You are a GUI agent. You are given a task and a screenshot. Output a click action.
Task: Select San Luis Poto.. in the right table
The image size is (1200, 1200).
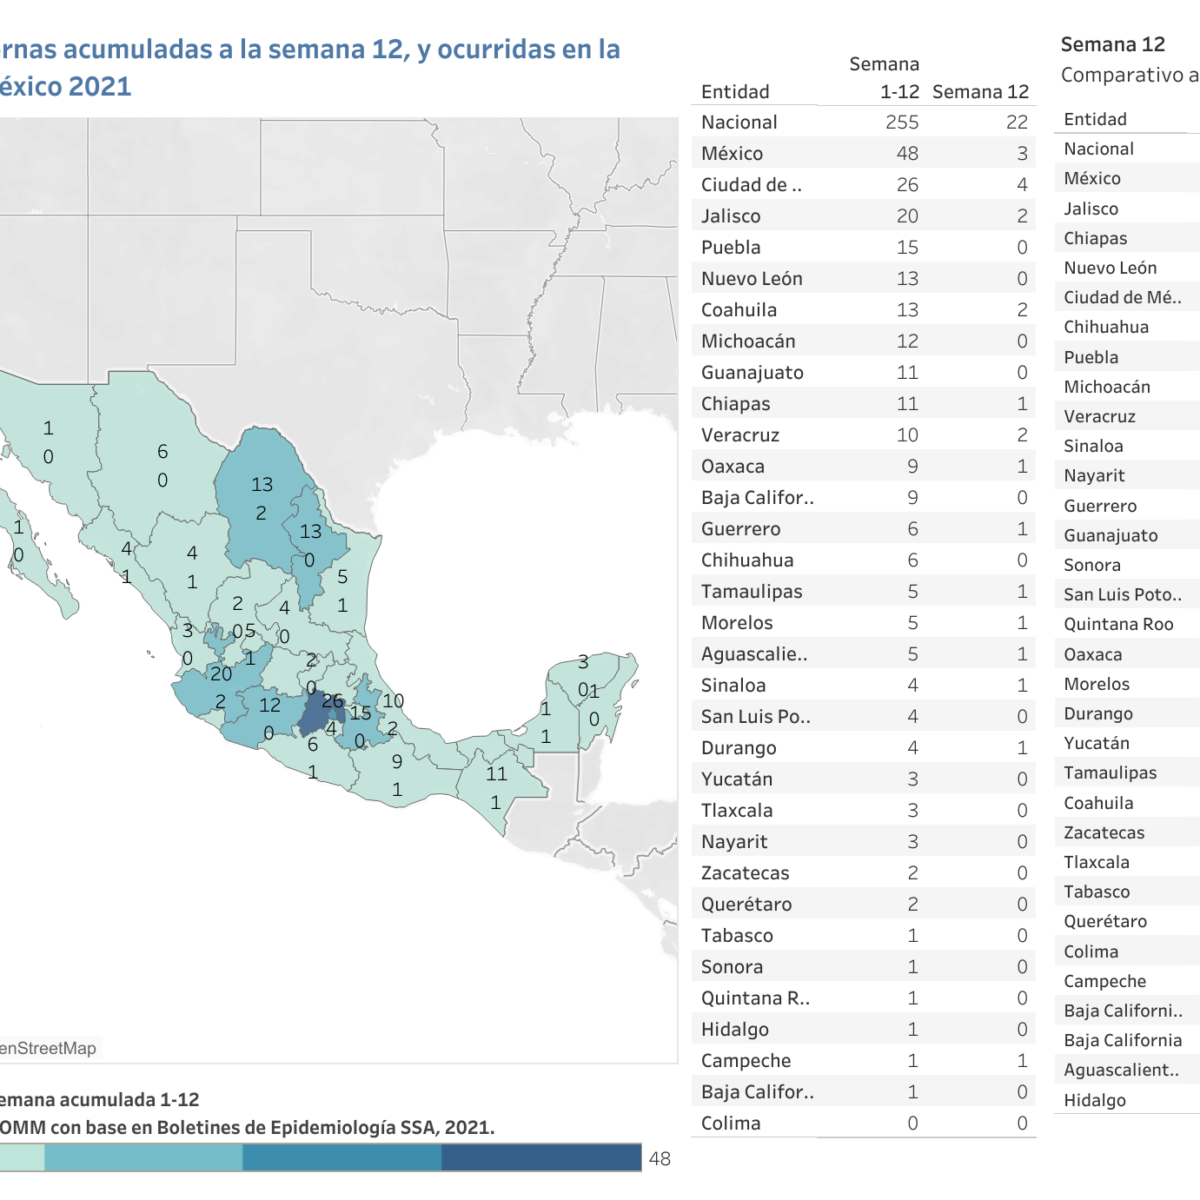[1122, 594]
